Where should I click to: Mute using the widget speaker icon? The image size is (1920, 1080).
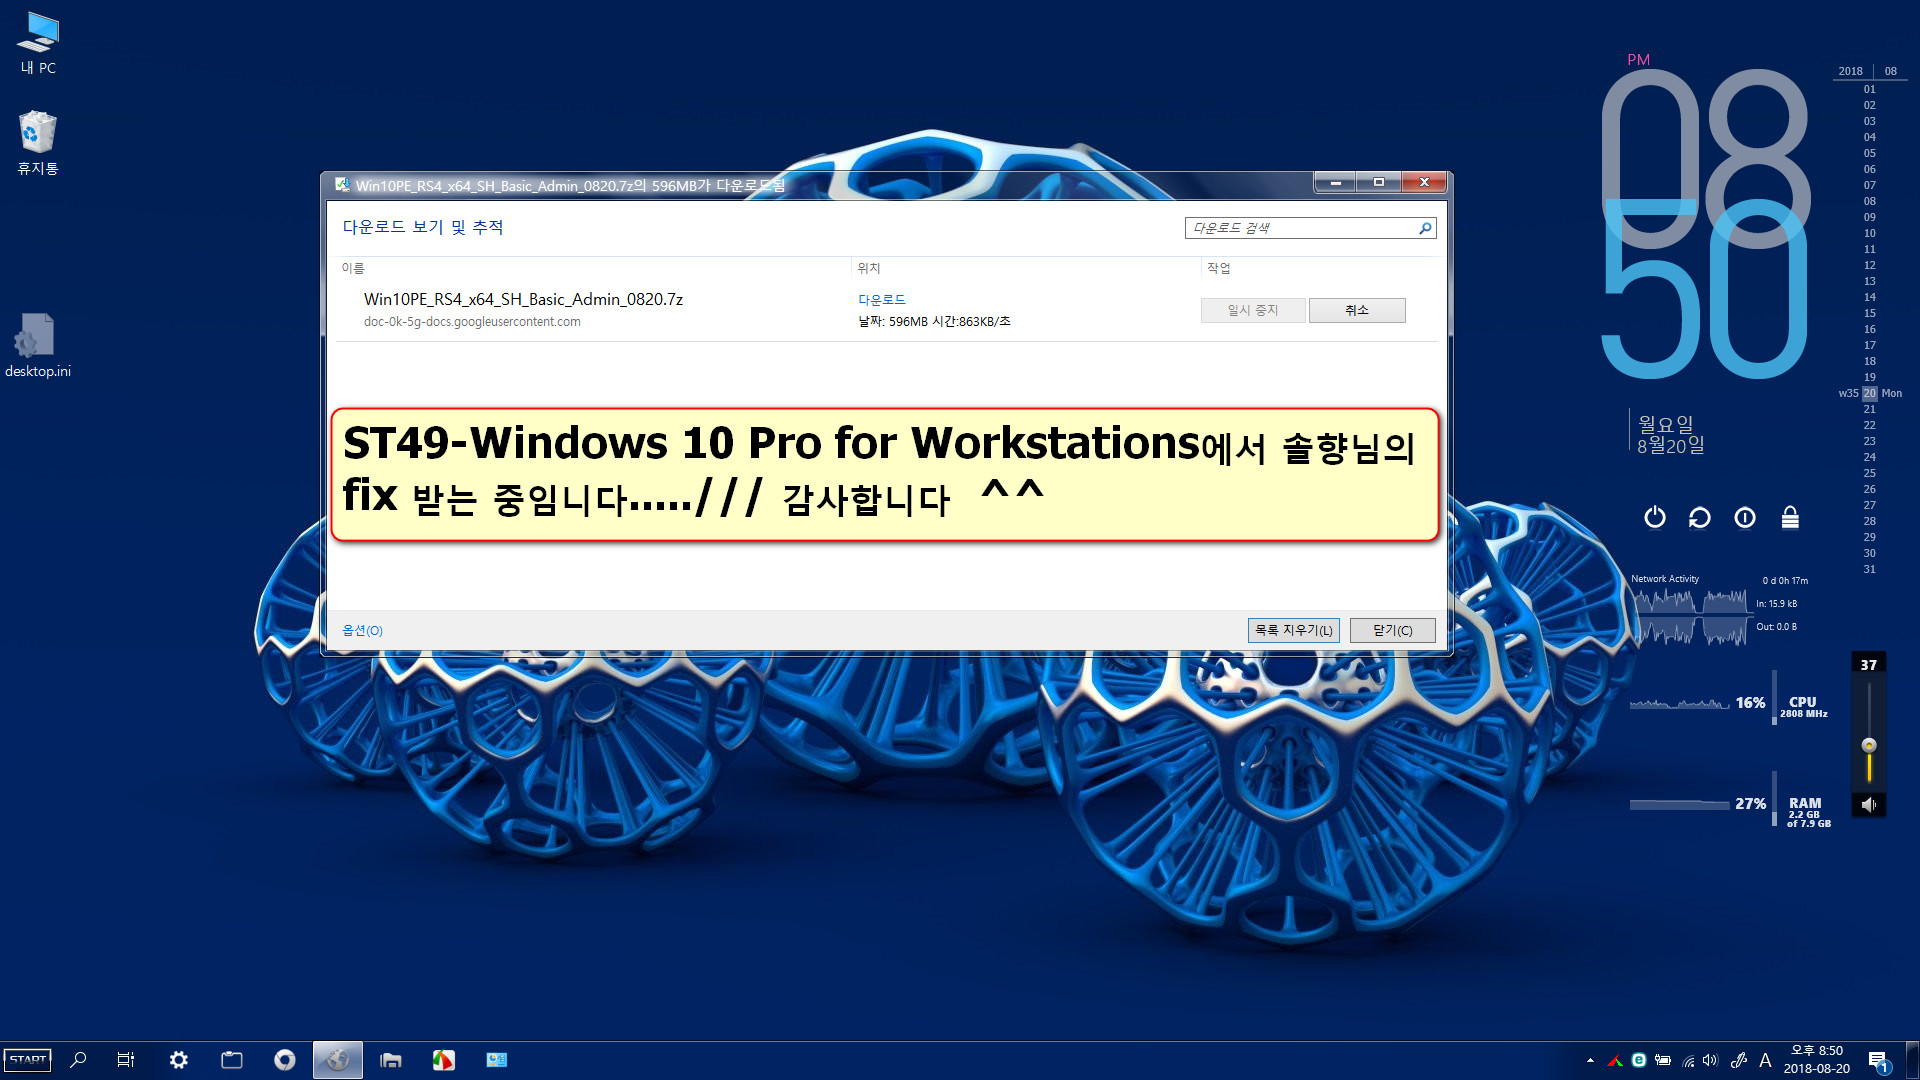[x=1869, y=804]
